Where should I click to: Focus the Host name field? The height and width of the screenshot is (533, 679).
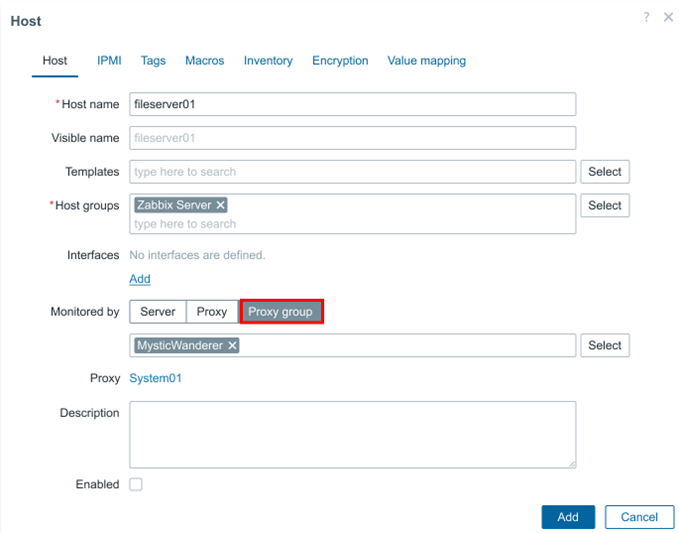click(x=352, y=104)
